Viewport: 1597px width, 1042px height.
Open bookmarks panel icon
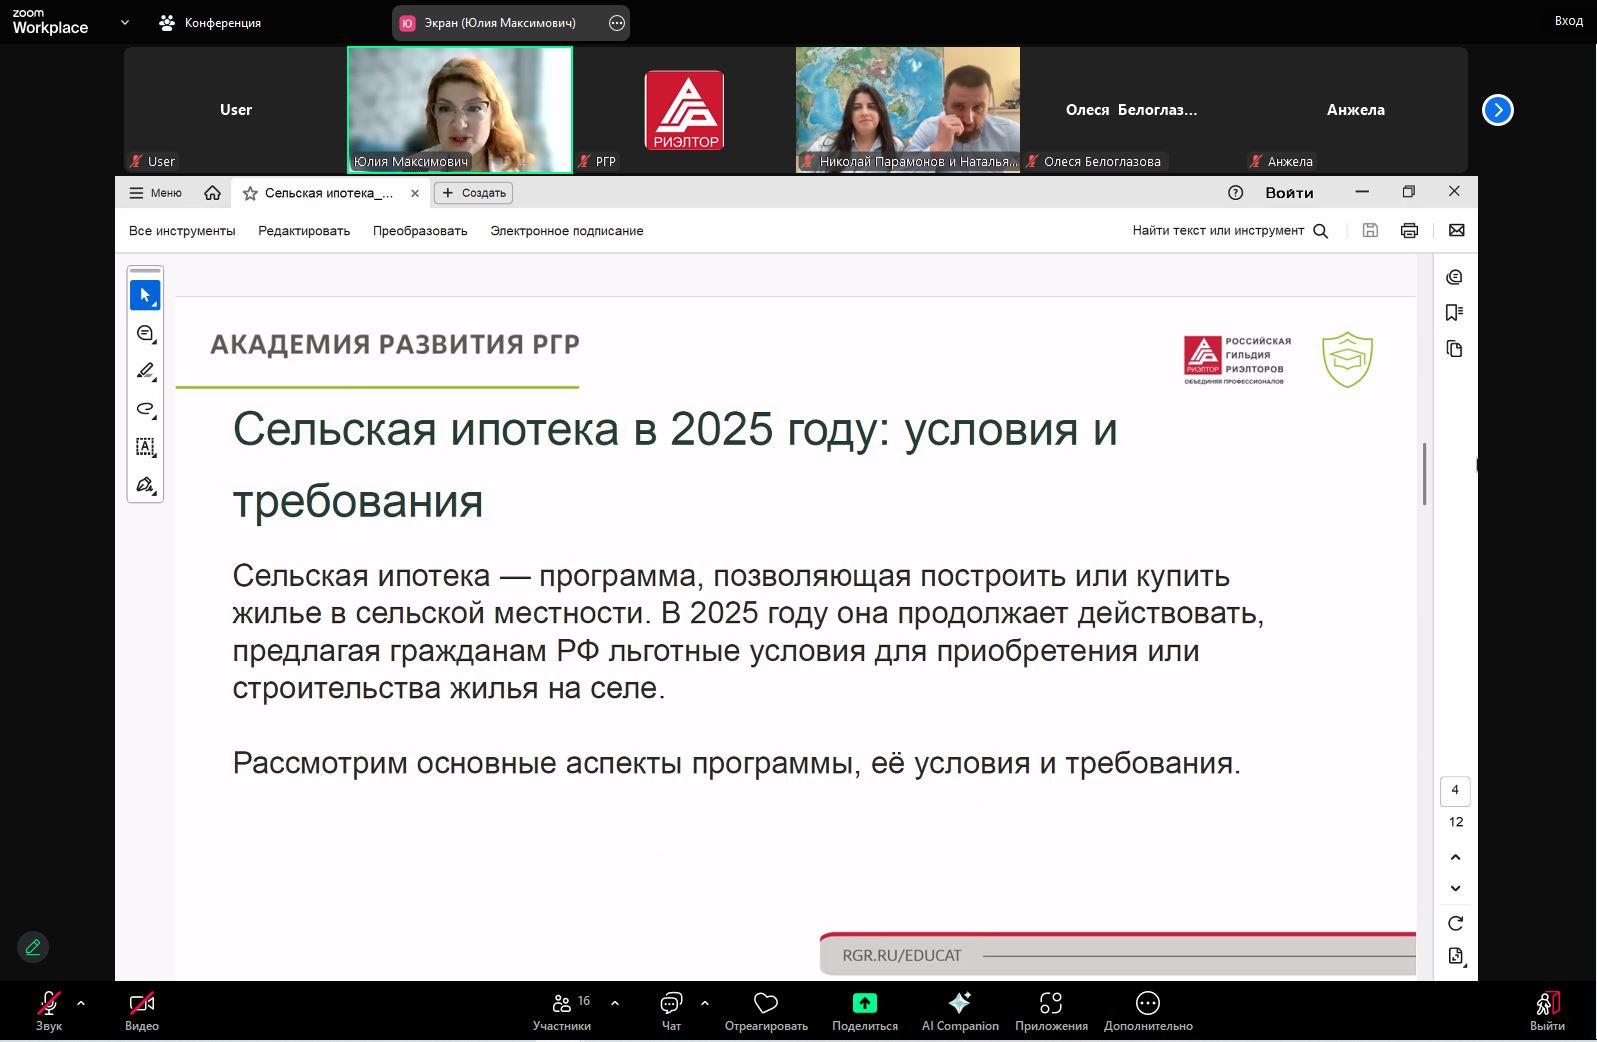(x=1454, y=313)
